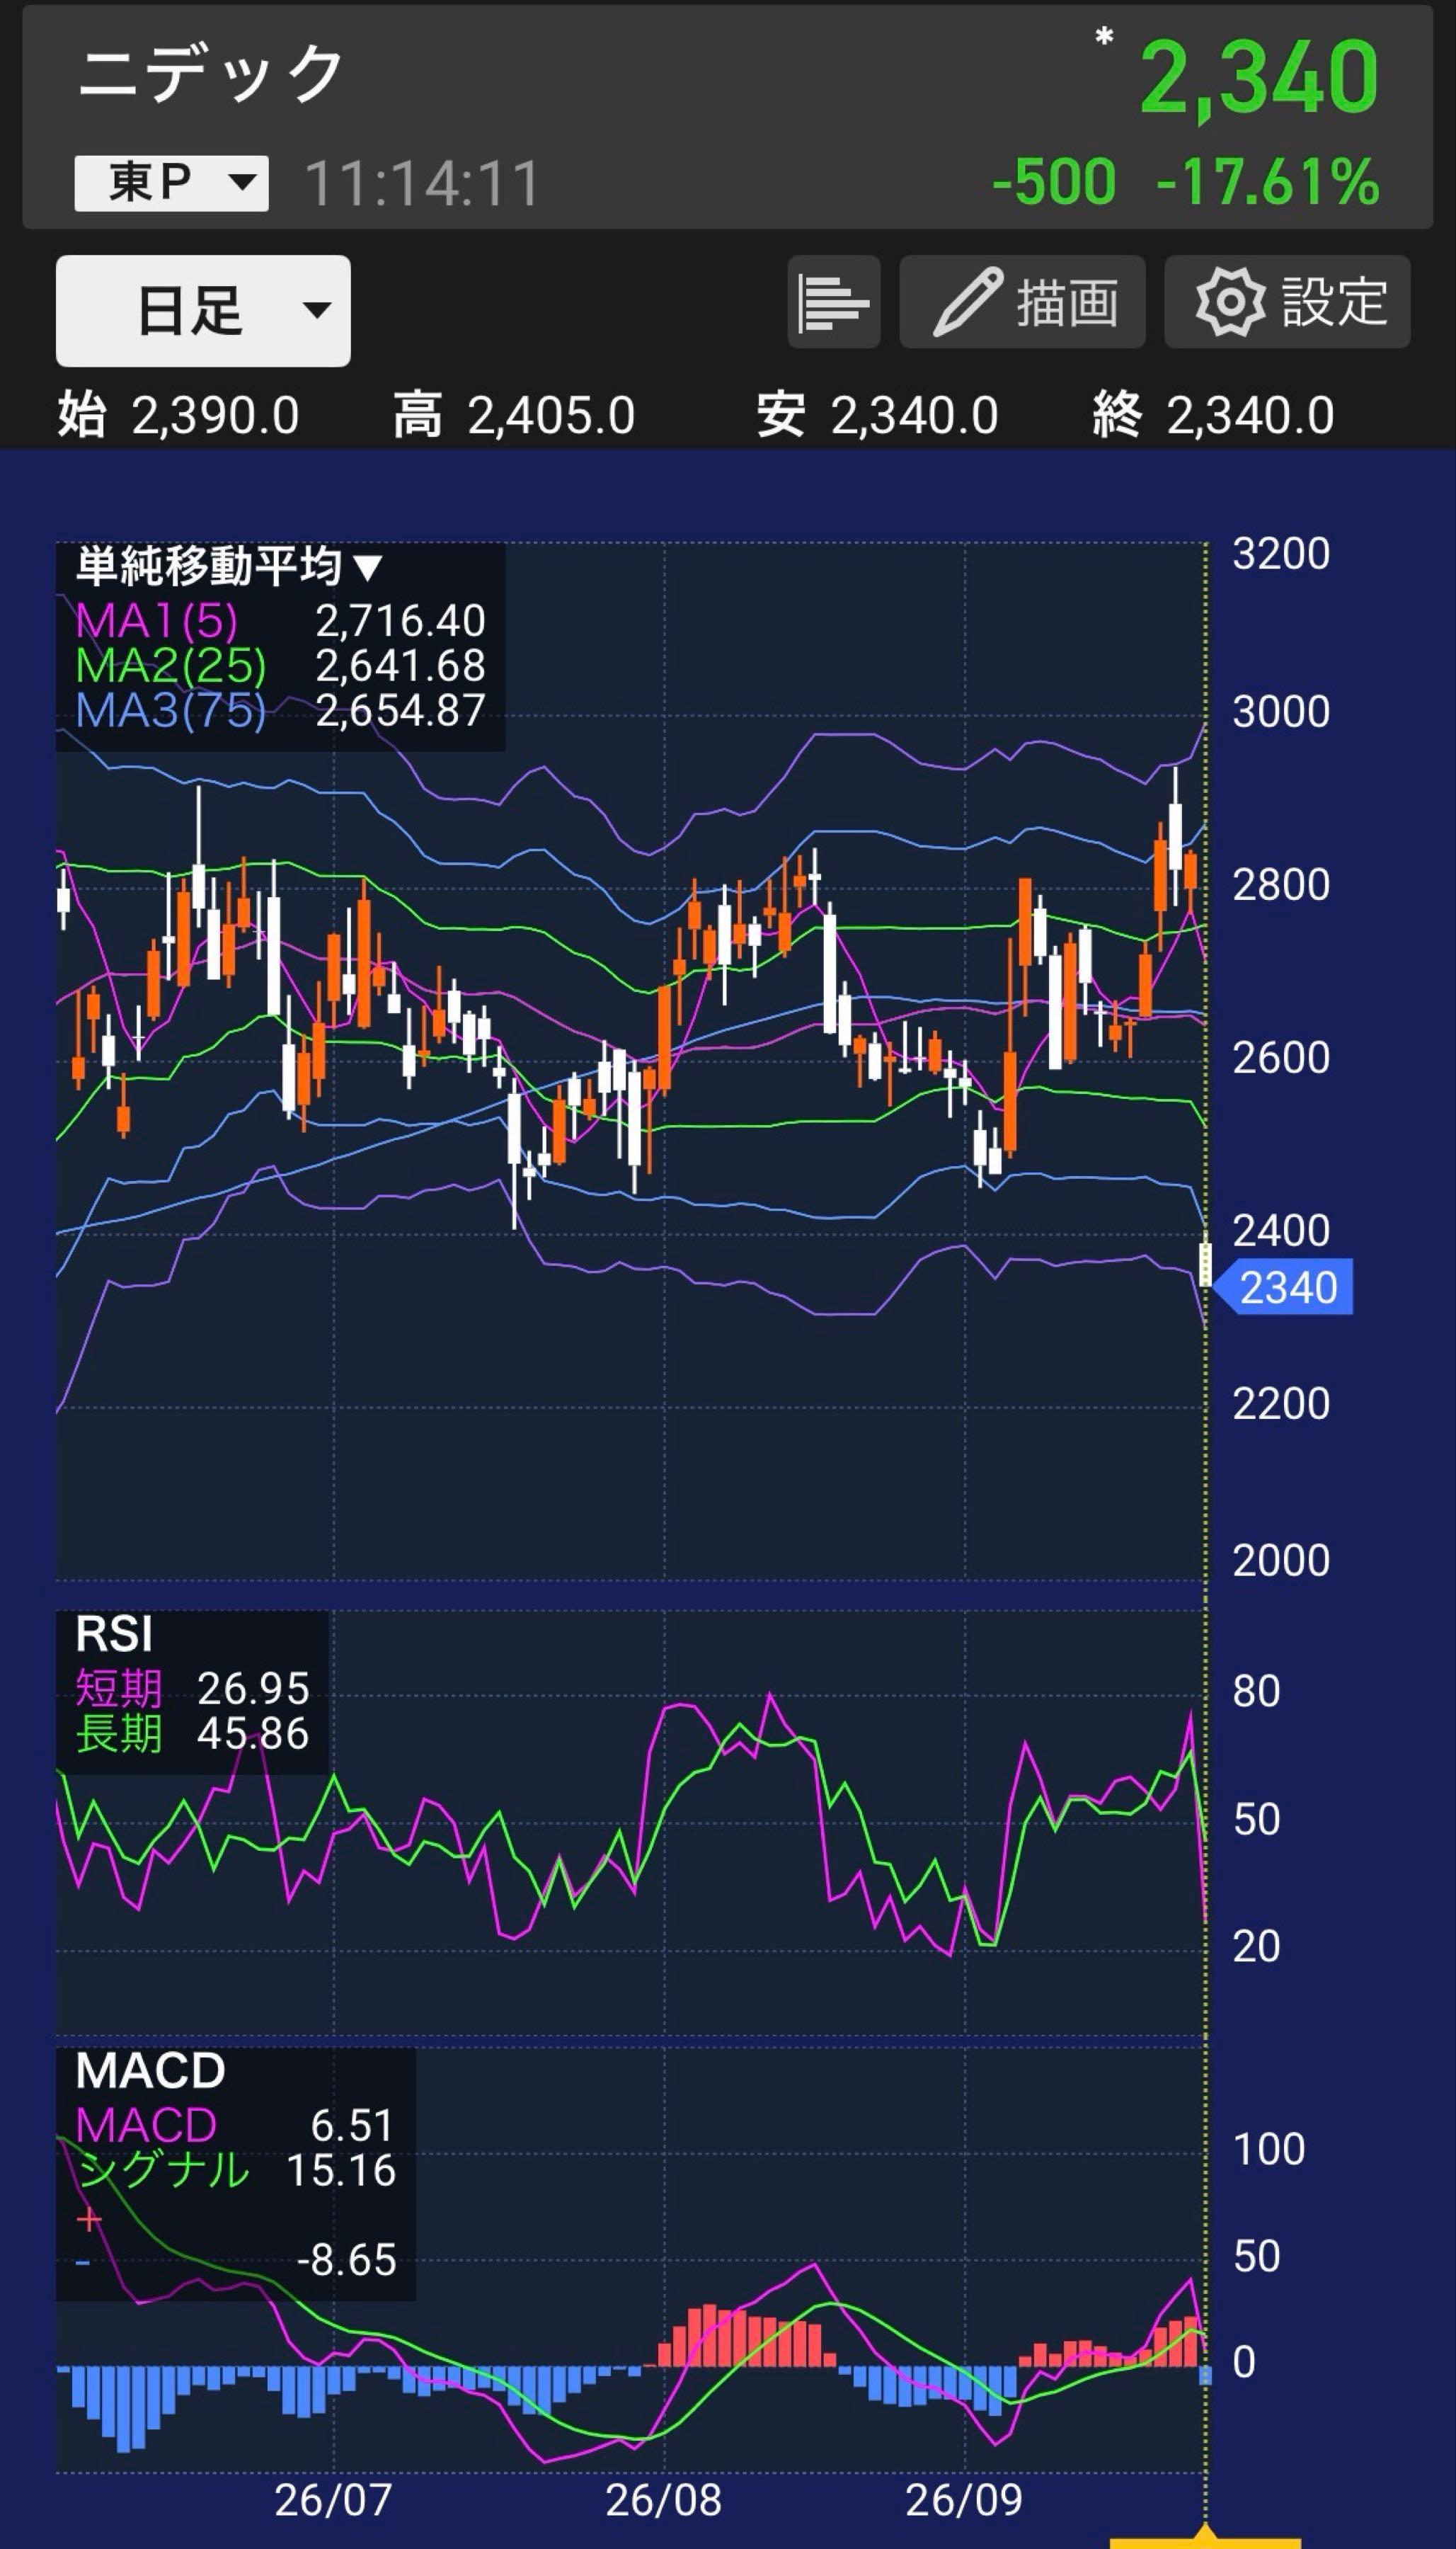Open the 日足 timeframe dropdown
The image size is (1456, 2549).
pyautogui.click(x=203, y=311)
